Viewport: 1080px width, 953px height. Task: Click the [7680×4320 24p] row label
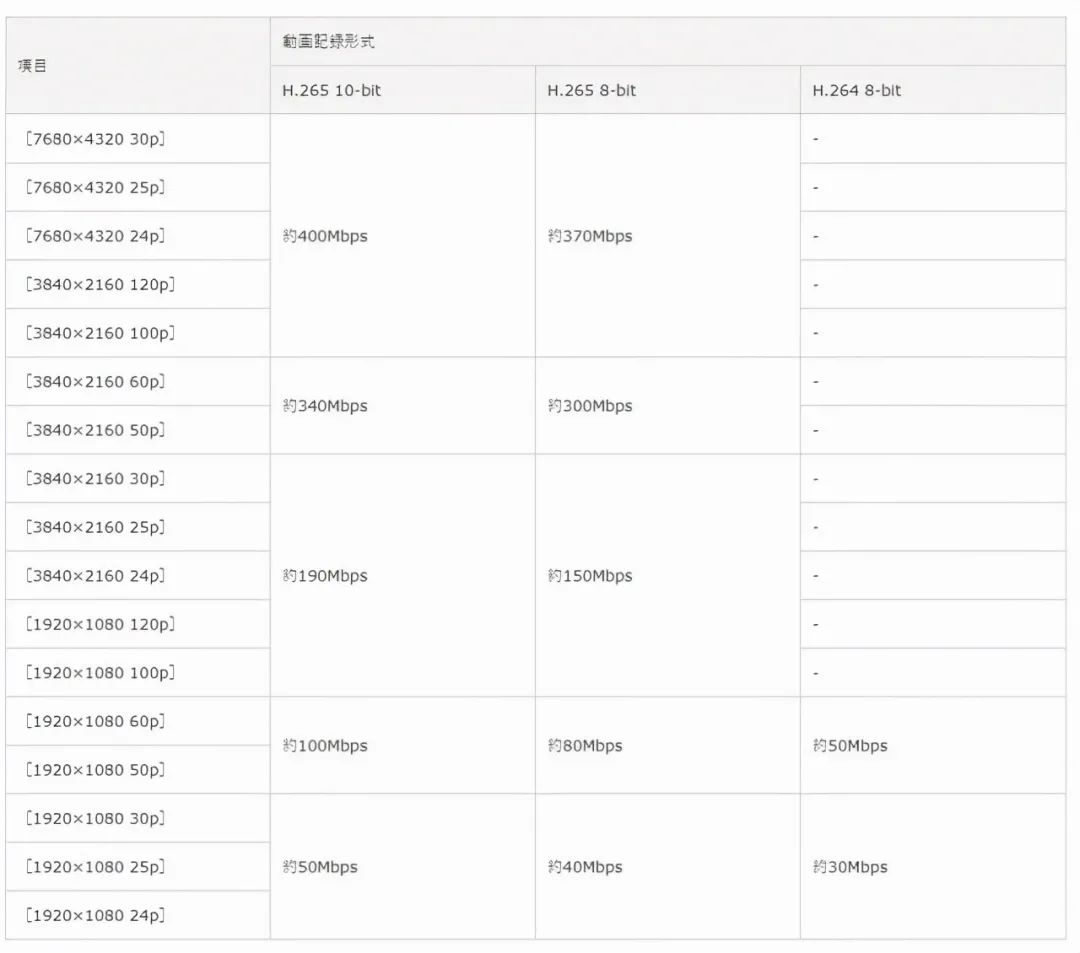[95, 236]
